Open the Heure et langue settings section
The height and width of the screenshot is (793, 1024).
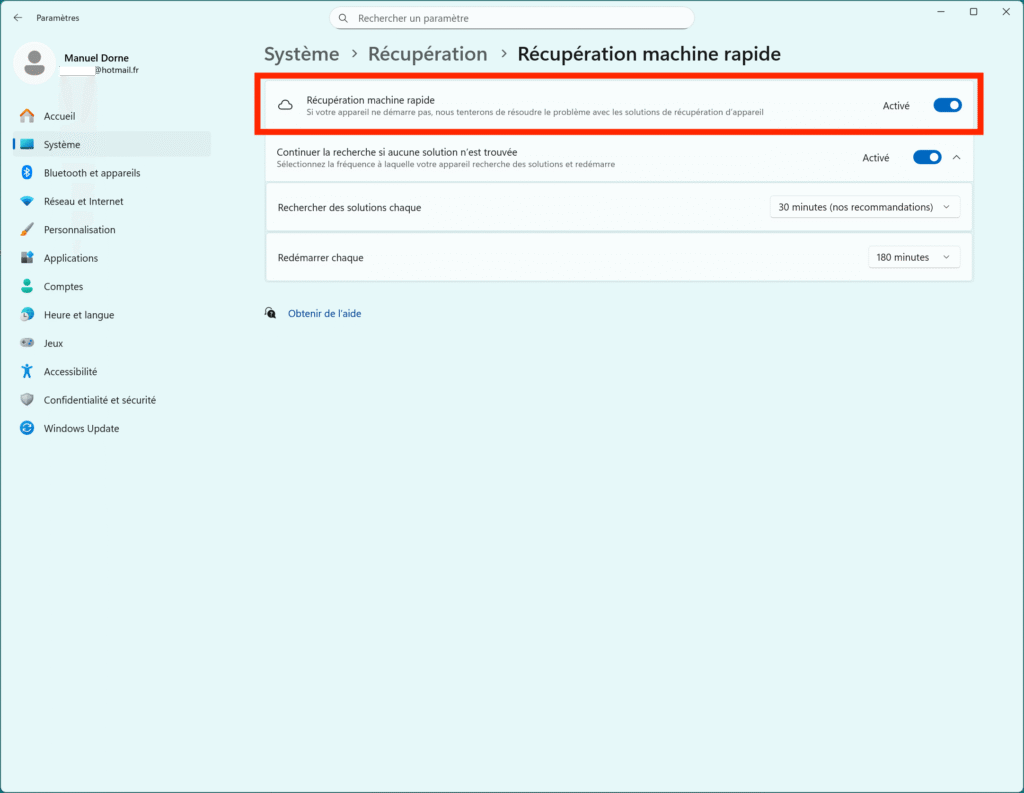[x=78, y=315]
